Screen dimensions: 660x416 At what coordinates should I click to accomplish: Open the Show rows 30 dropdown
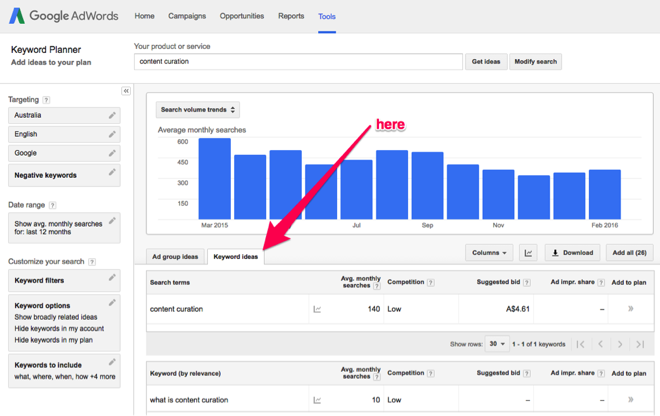(497, 344)
